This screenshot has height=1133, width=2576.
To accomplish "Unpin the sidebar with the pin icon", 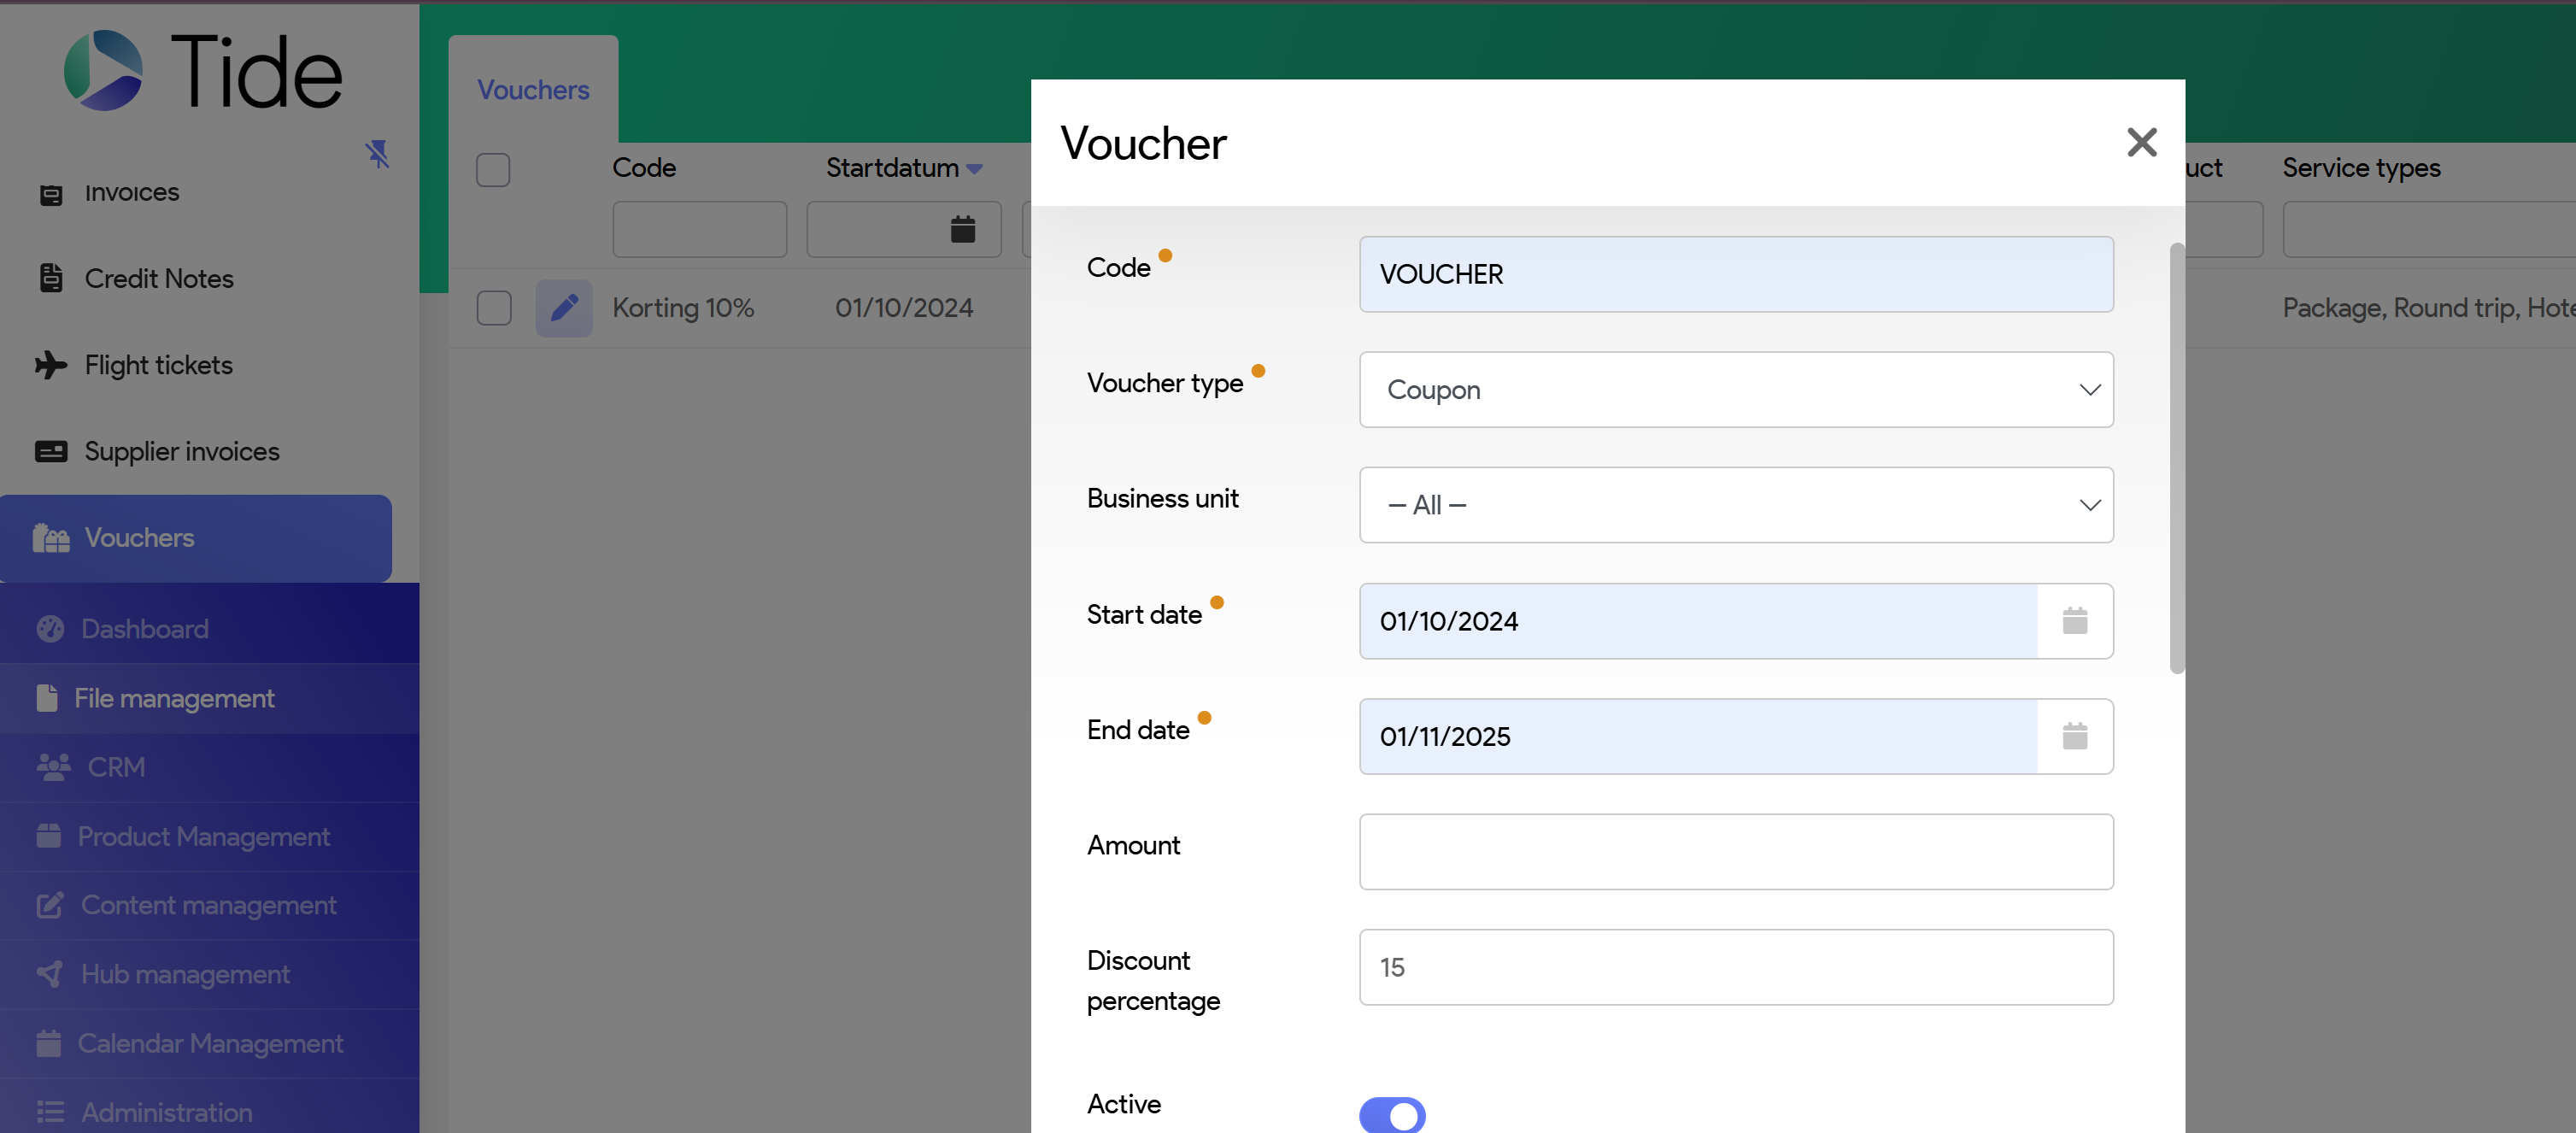I will click(377, 153).
